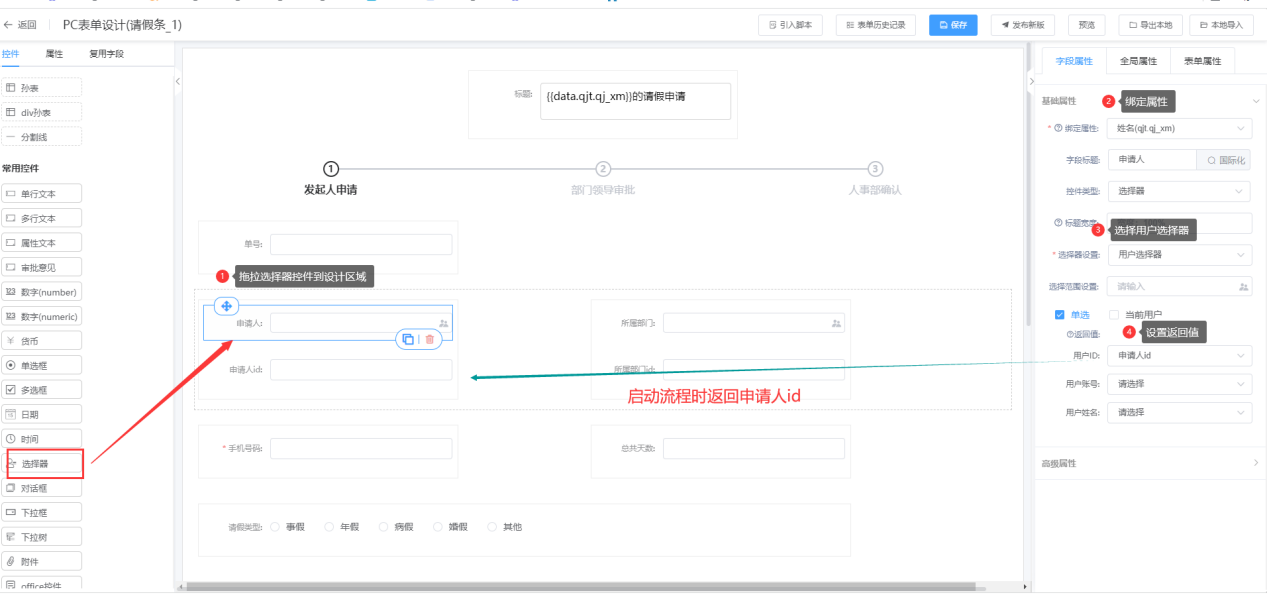The width and height of the screenshot is (1267, 597).
Task: Click the 国际化 button beside field title
Action: pos(1225,160)
